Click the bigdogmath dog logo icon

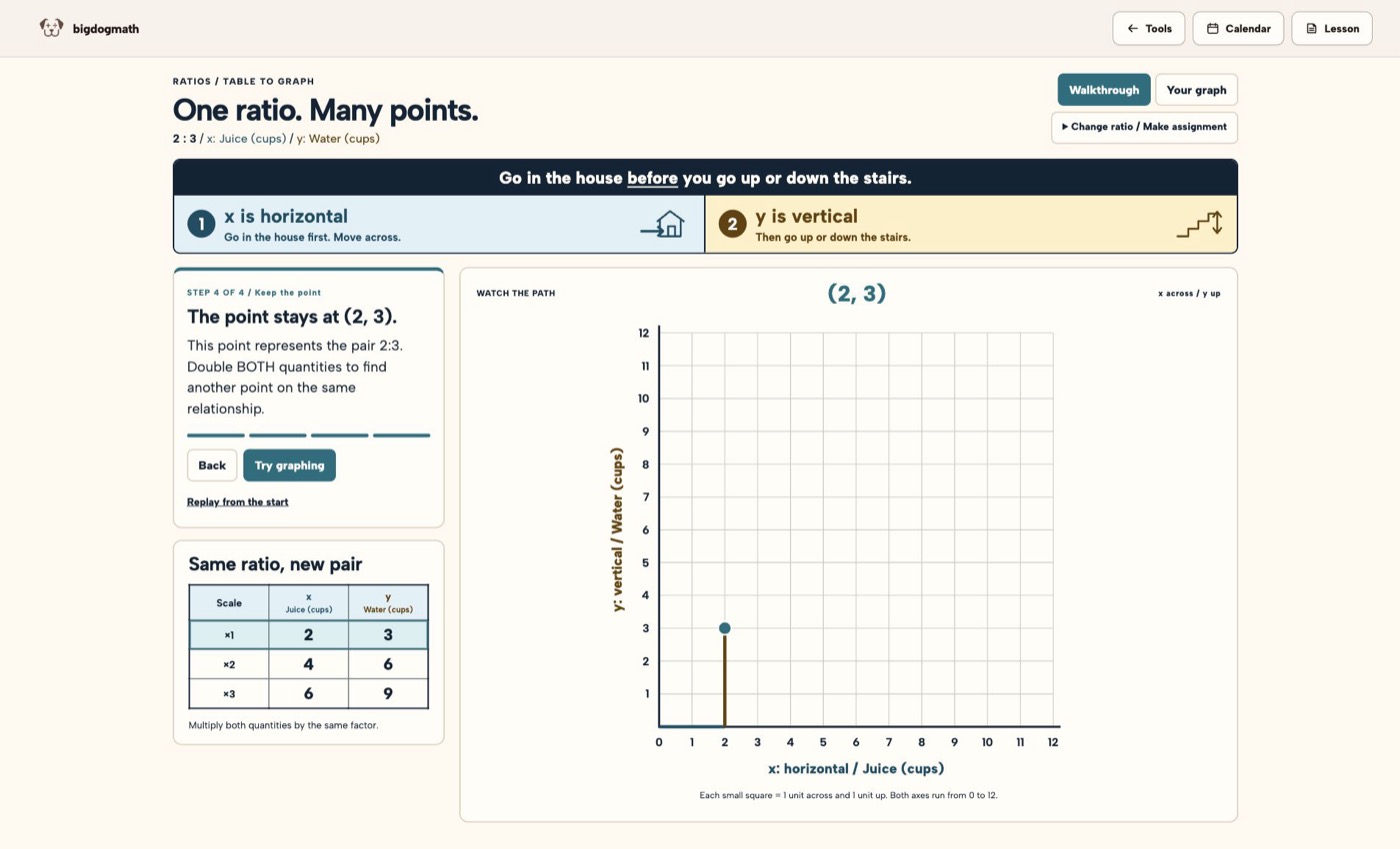[x=51, y=28]
